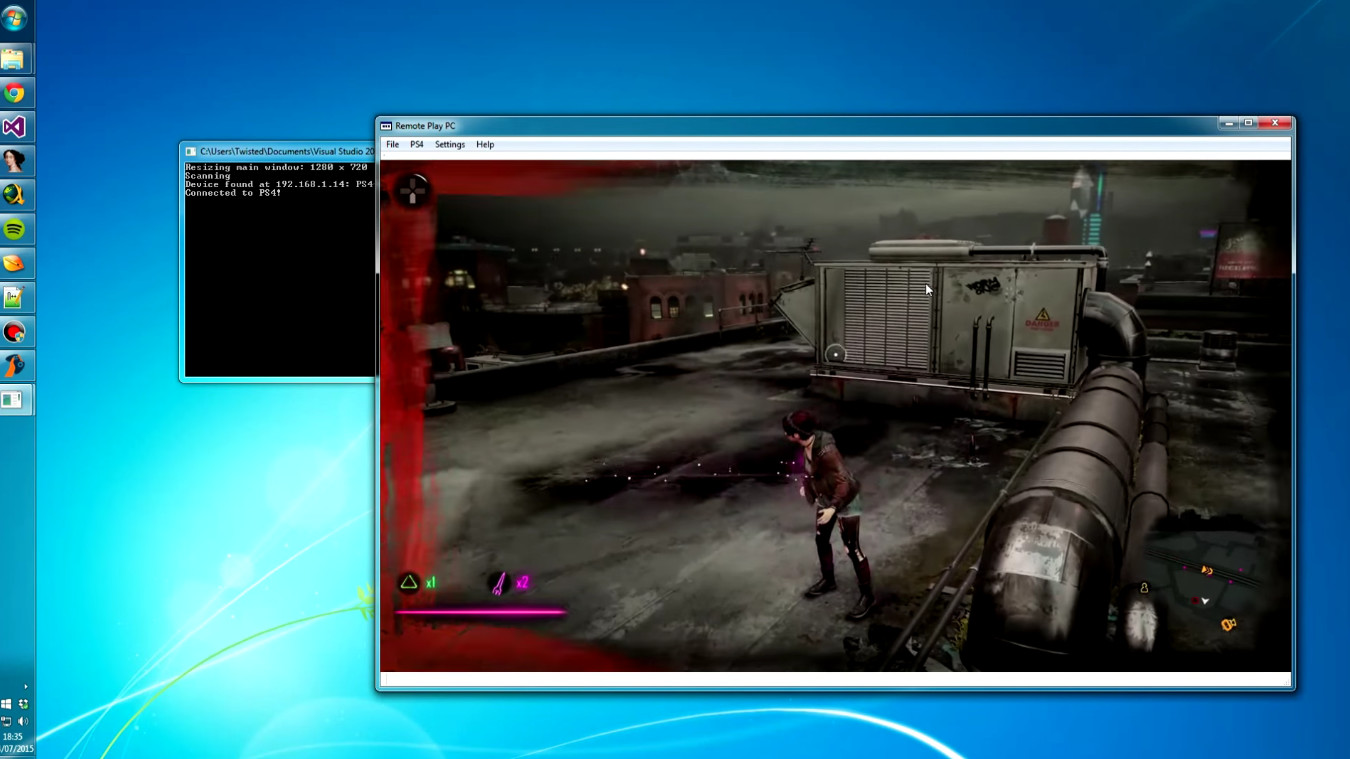Viewport: 1350px width, 759px height.
Task: Expand hidden system tray icons arrow
Action: point(25,687)
